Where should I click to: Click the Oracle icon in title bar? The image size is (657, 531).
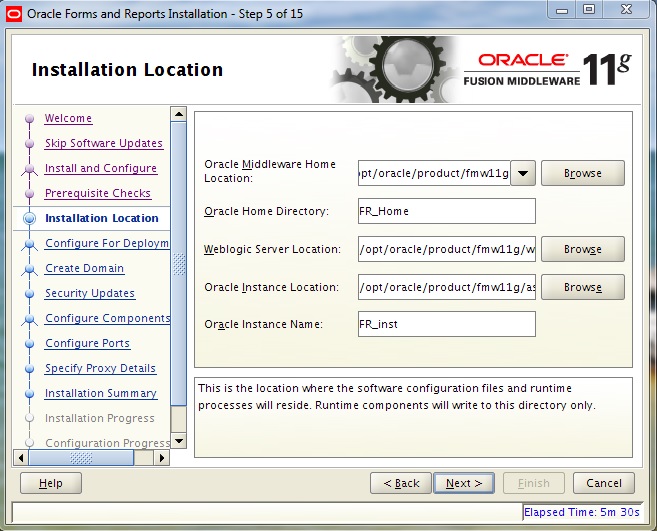coord(12,12)
